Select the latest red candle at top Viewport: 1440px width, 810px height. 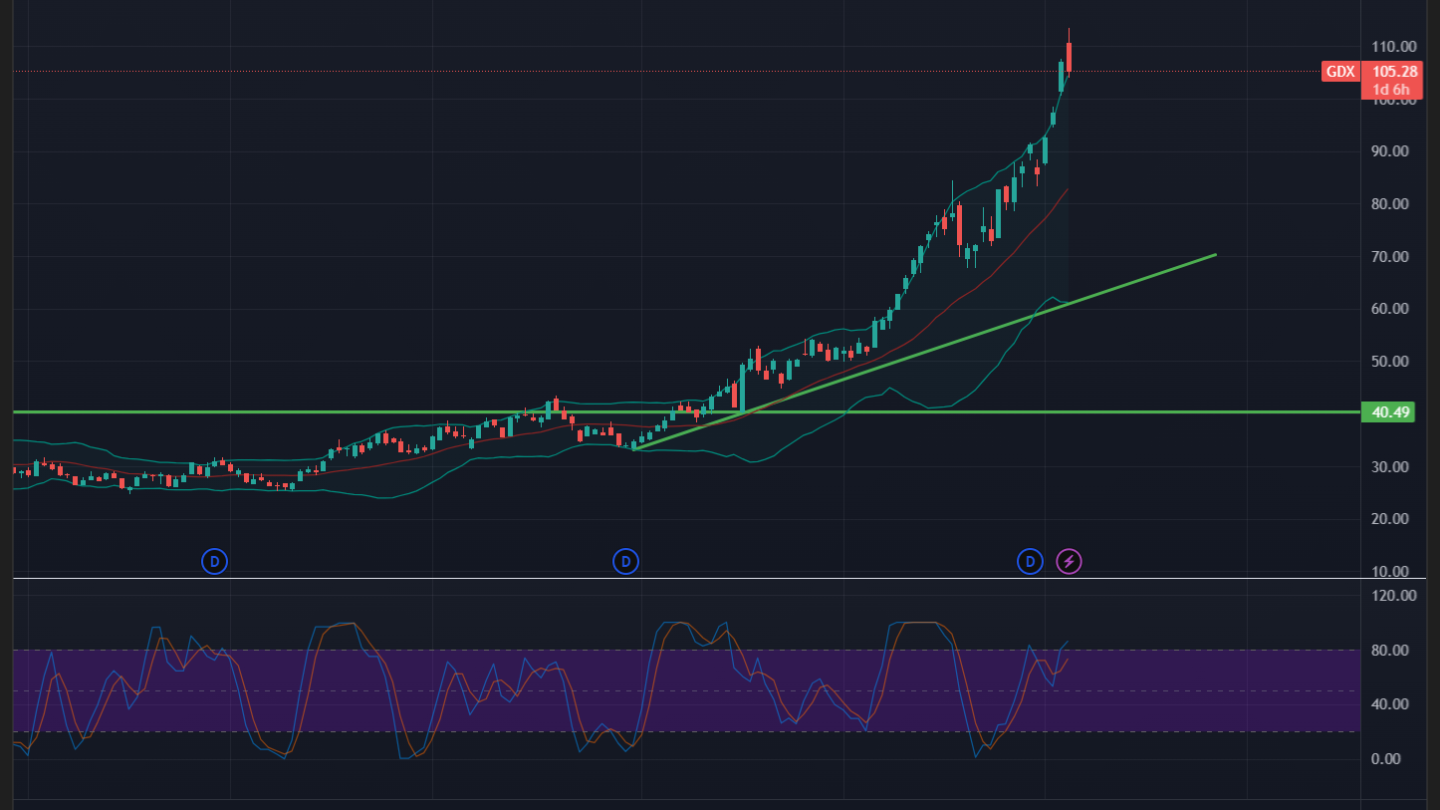[1069, 57]
